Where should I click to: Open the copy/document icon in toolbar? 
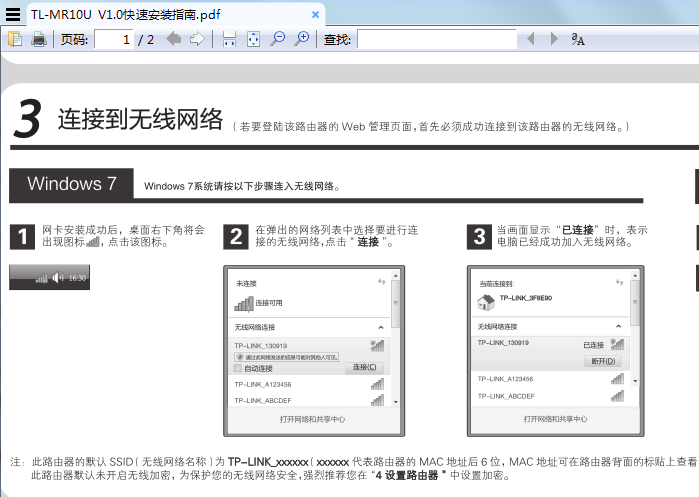pos(15,39)
